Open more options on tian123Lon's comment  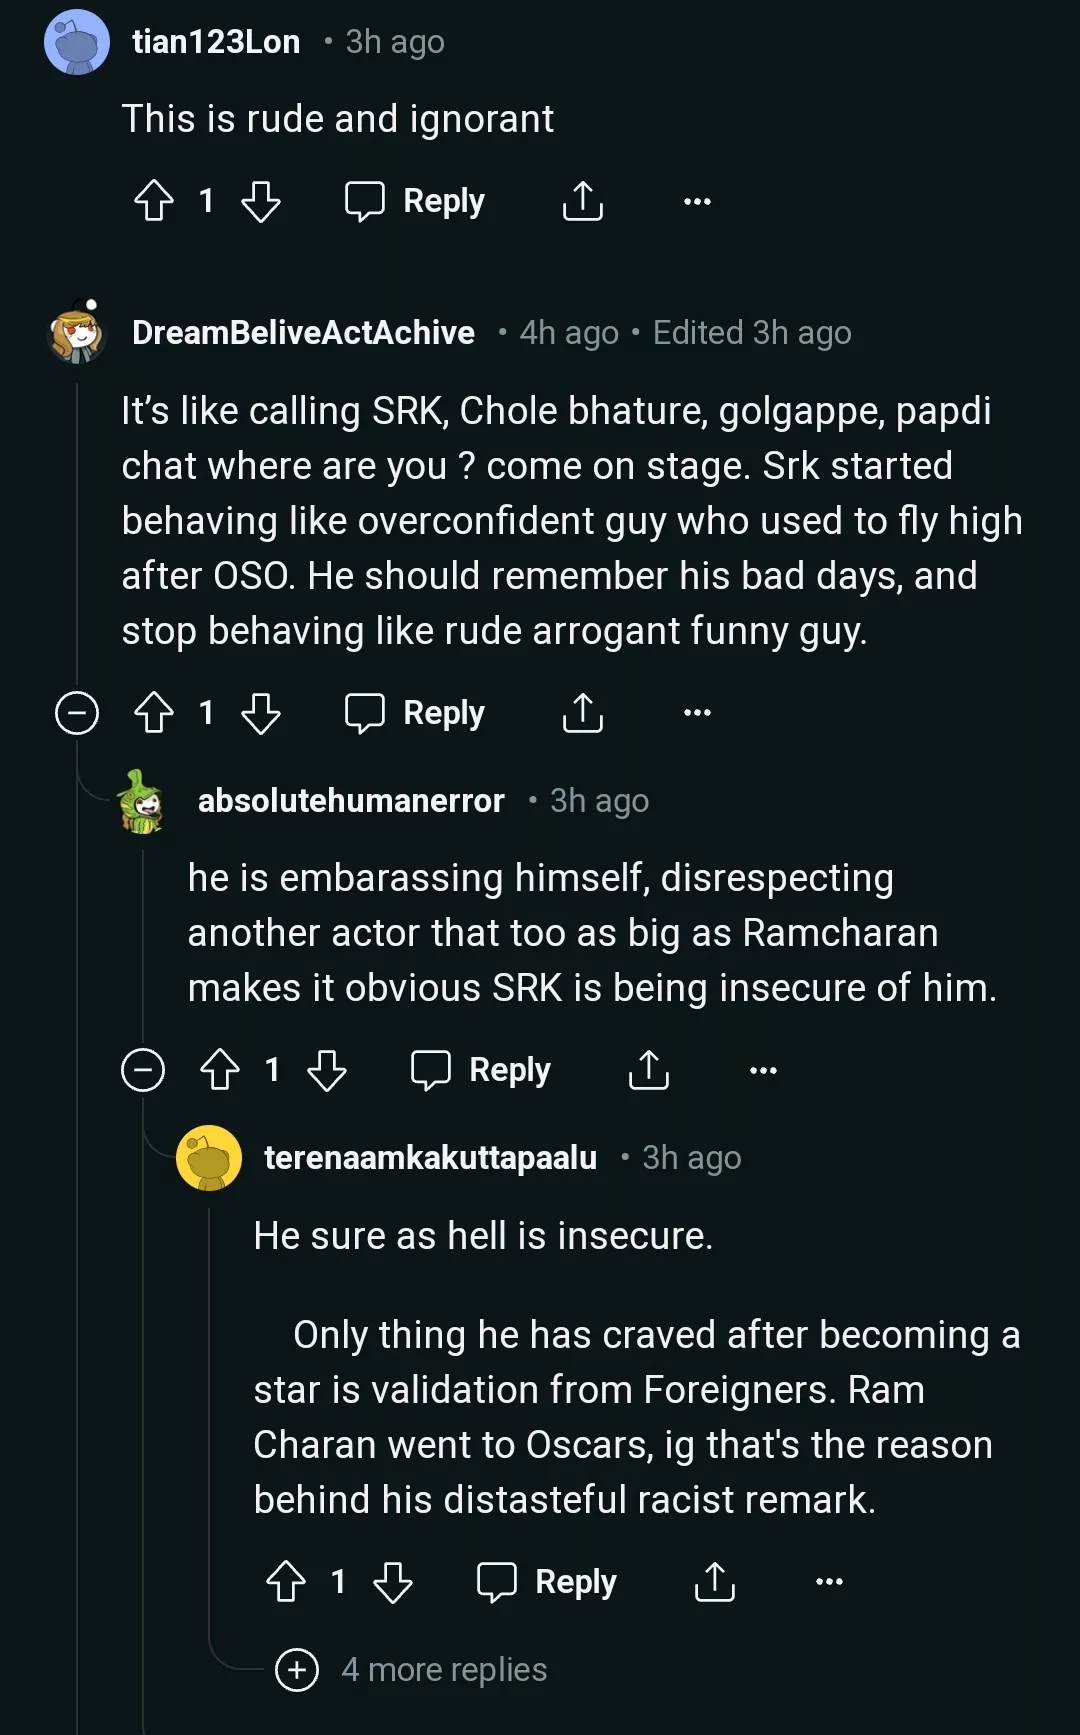[x=697, y=201]
